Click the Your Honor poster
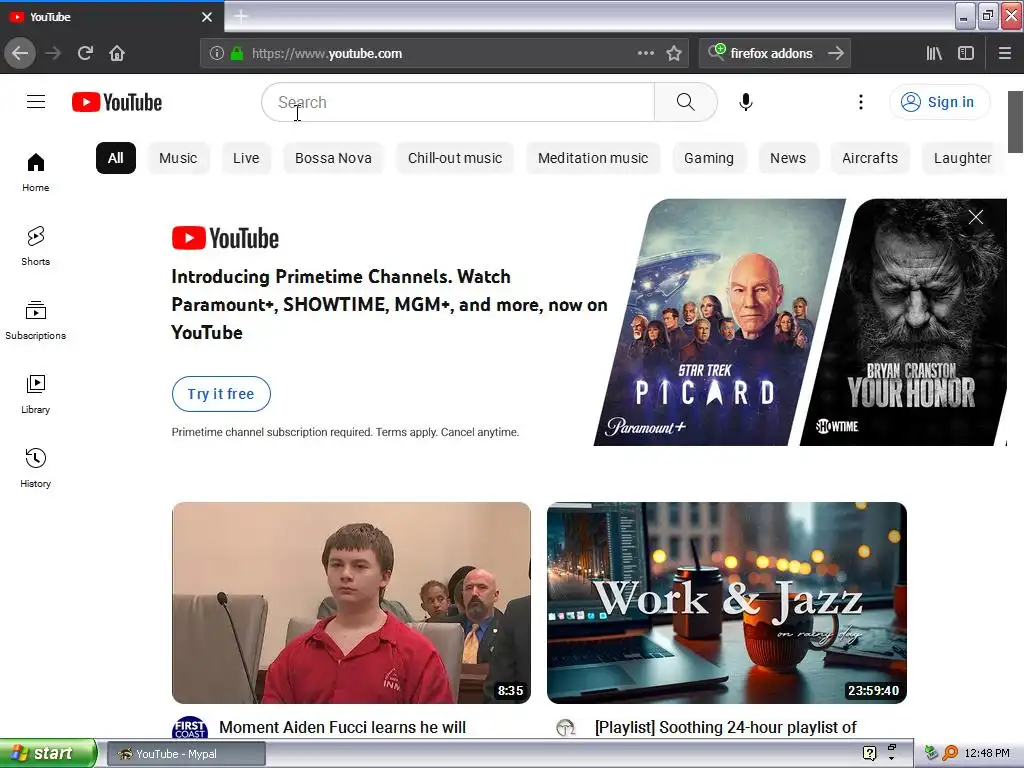Viewport: 1024px width, 768px height. tap(904, 323)
